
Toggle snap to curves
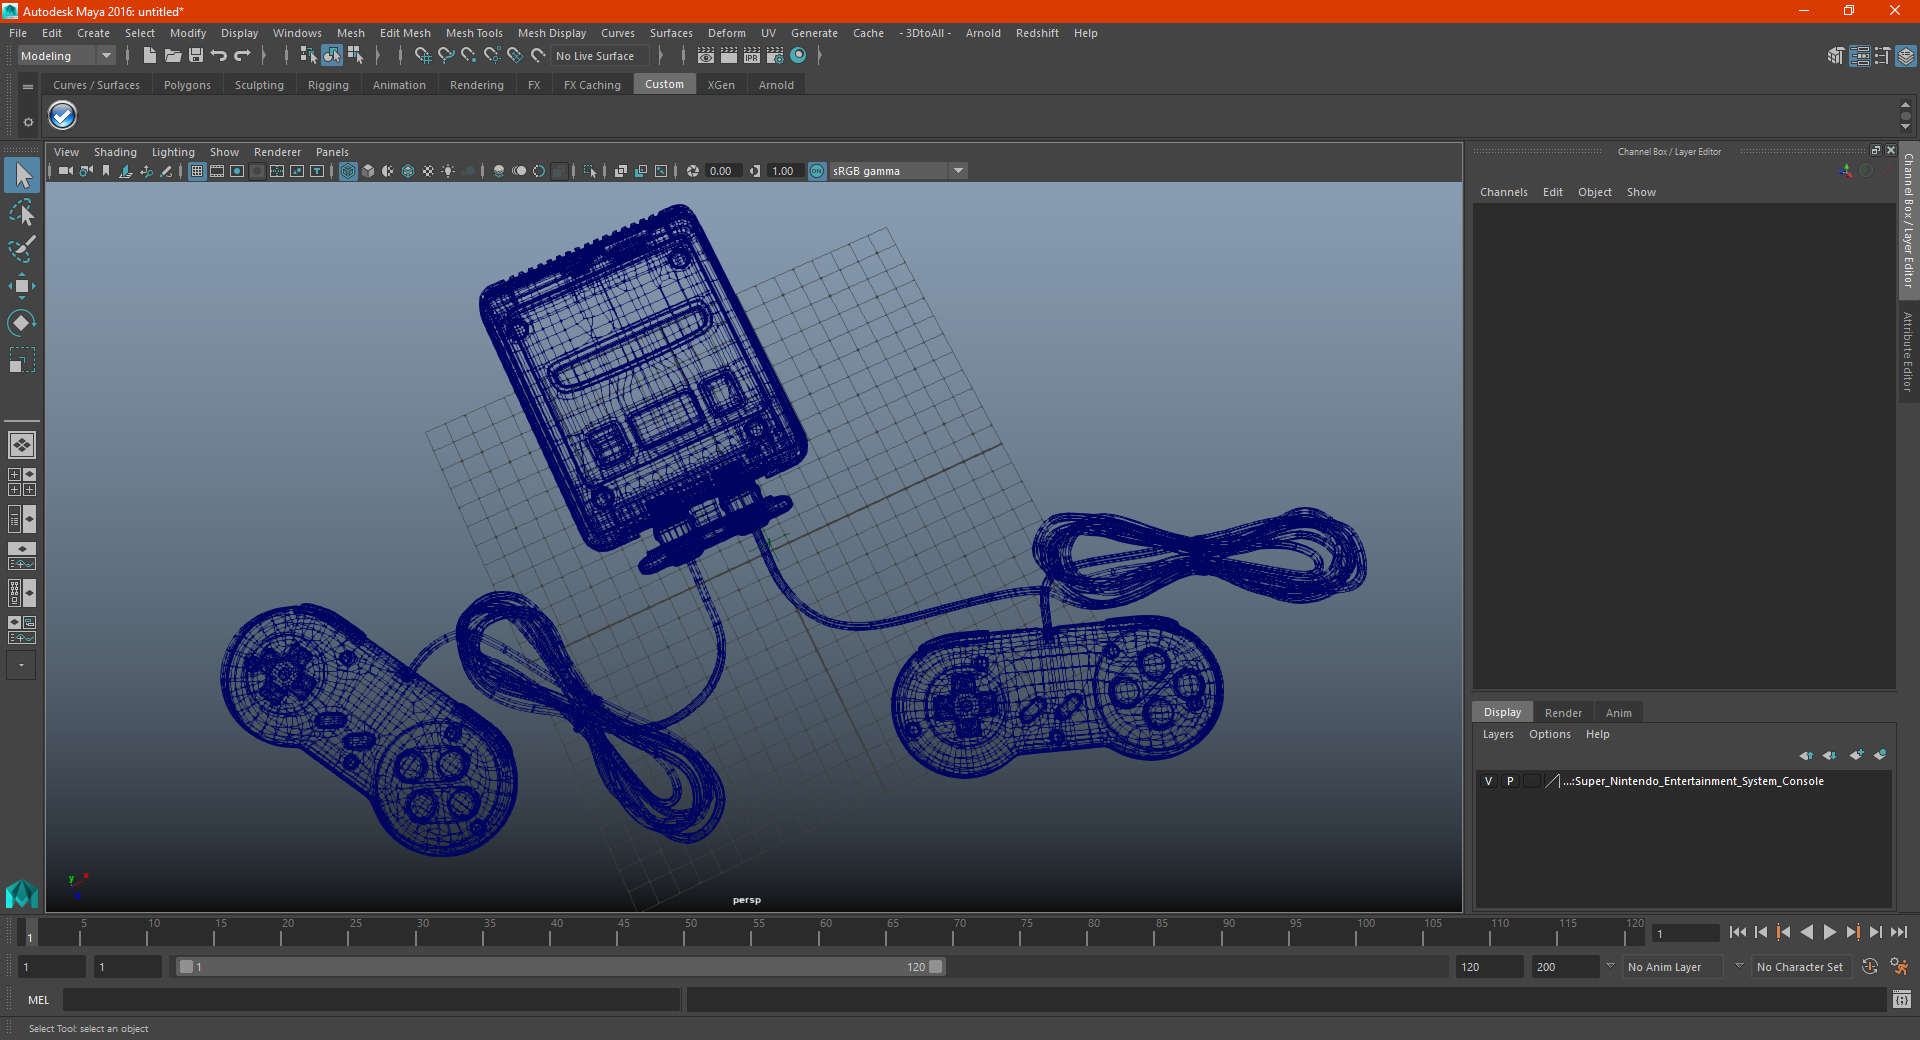(446, 56)
